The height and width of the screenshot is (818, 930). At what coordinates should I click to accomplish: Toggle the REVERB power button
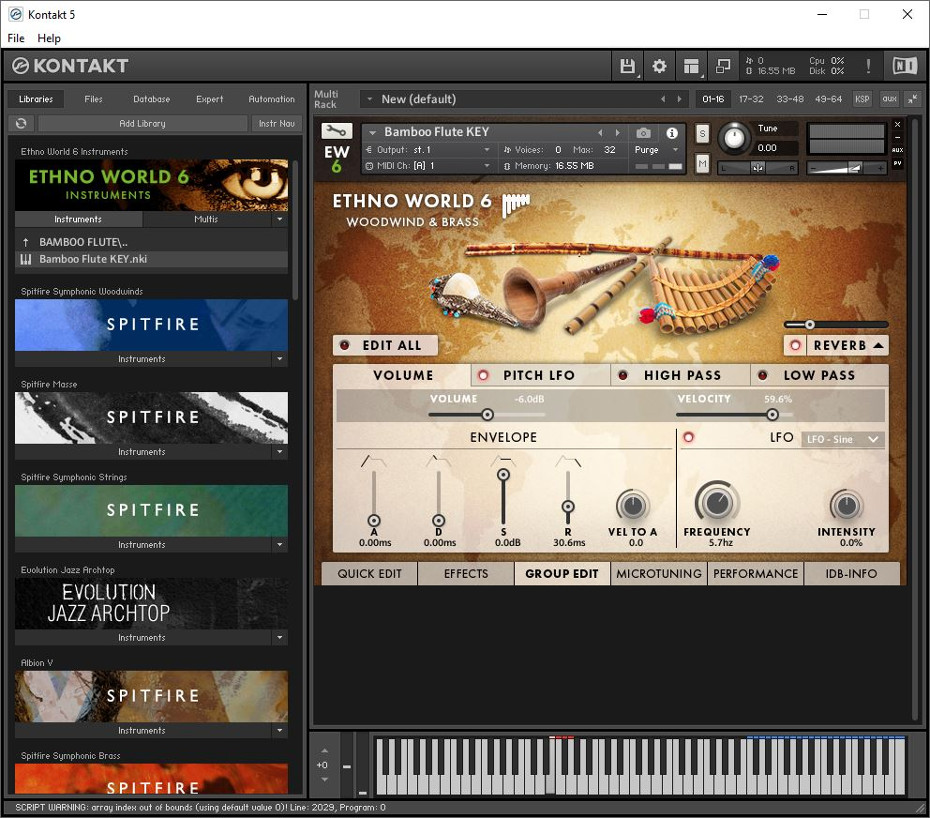(x=795, y=345)
